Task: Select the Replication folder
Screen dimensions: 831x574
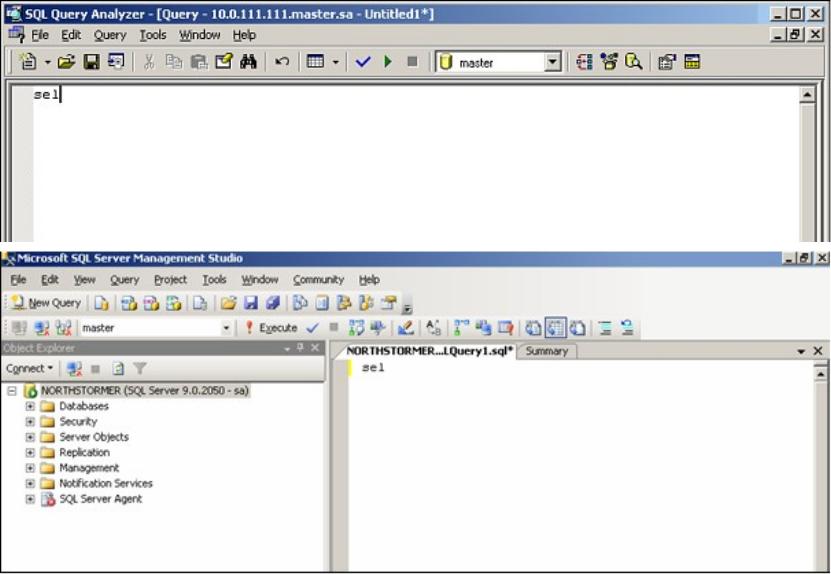Action: 84,453
